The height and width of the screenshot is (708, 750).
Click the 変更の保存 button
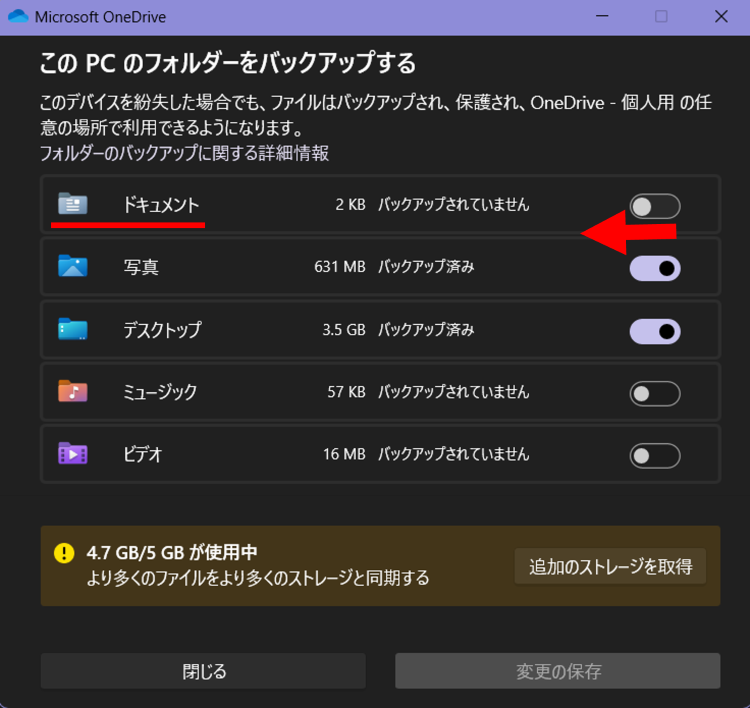pos(558,671)
